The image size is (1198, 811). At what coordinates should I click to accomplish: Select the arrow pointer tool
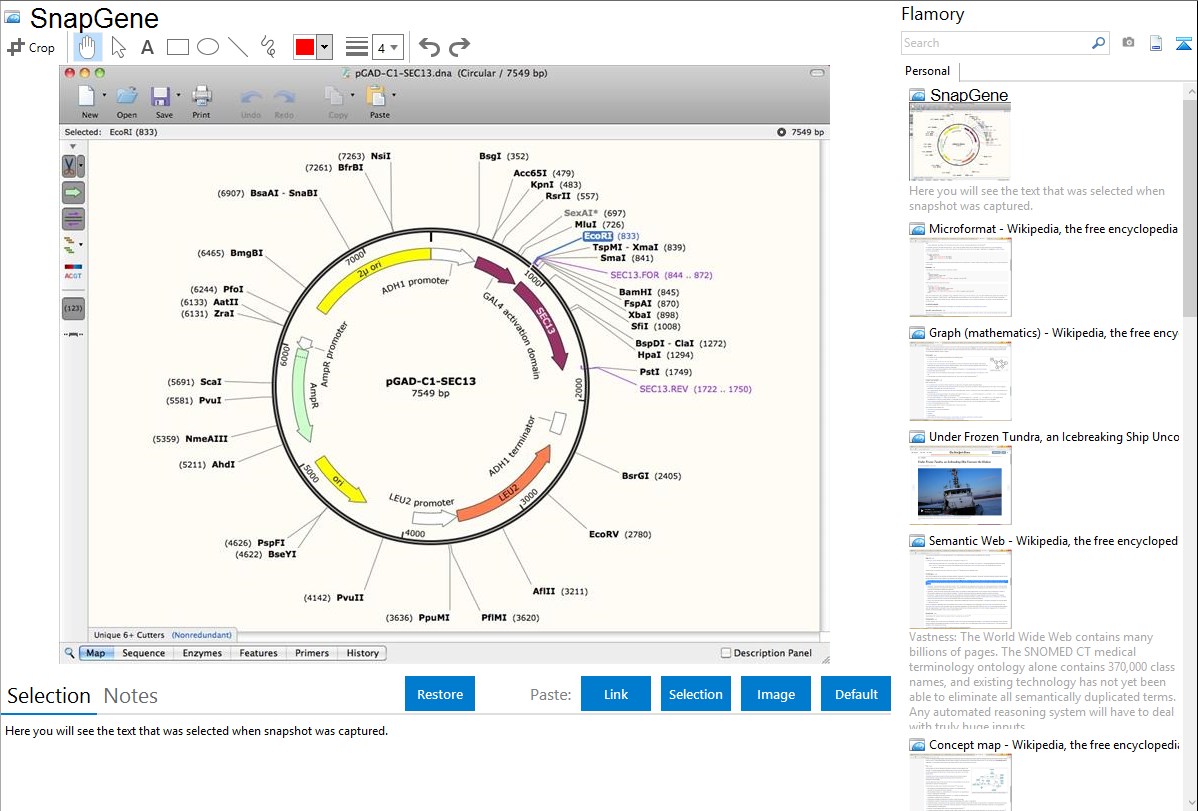[118, 47]
